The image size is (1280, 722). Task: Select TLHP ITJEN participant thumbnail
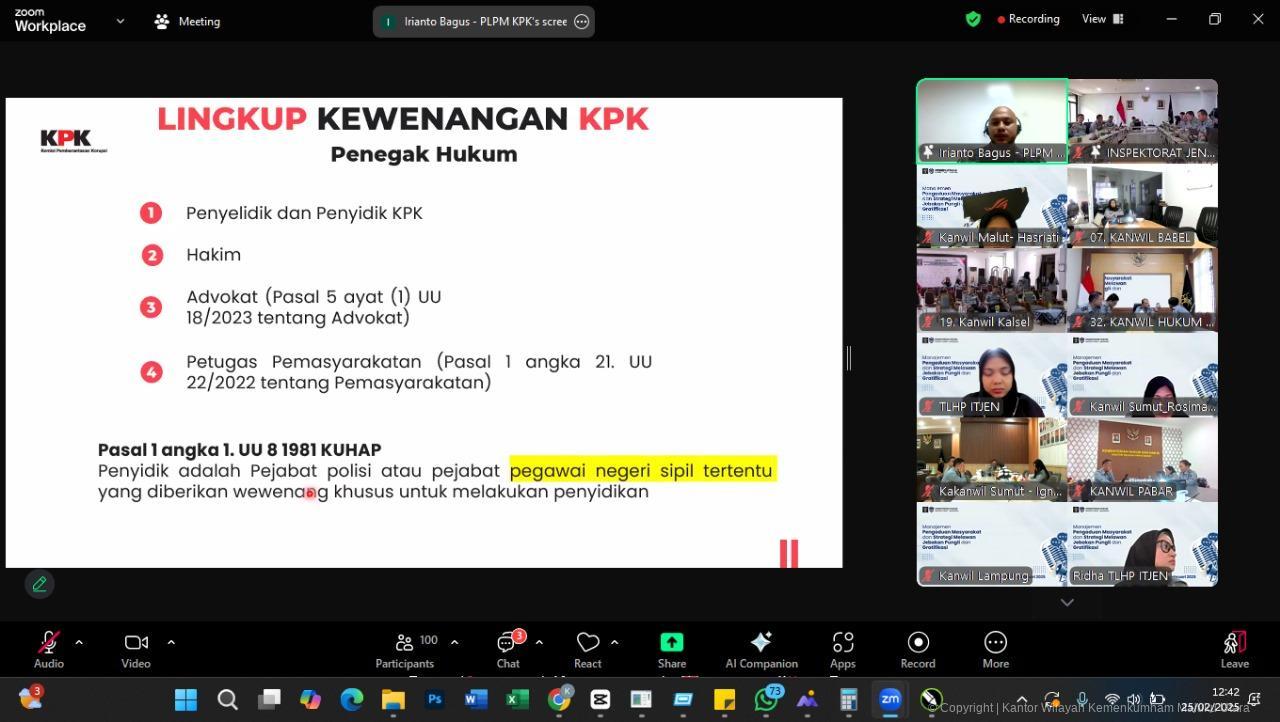[x=992, y=375]
